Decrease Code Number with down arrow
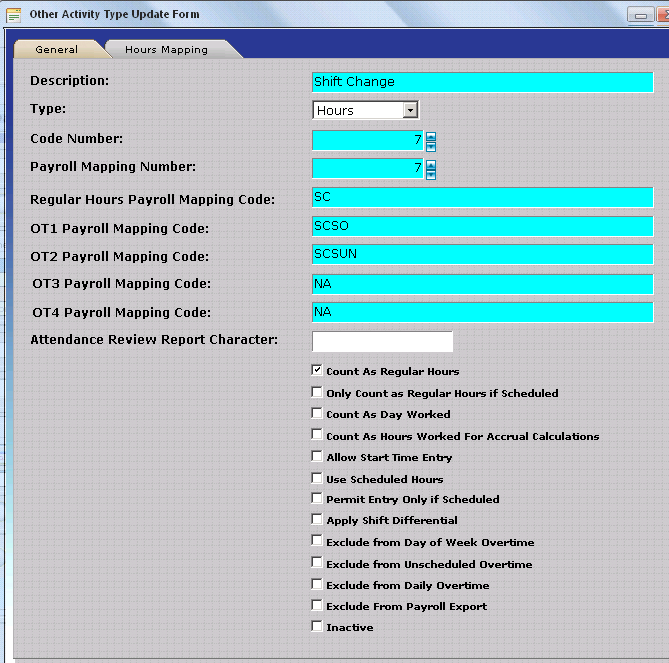This screenshot has width=669, height=663. 431,146
